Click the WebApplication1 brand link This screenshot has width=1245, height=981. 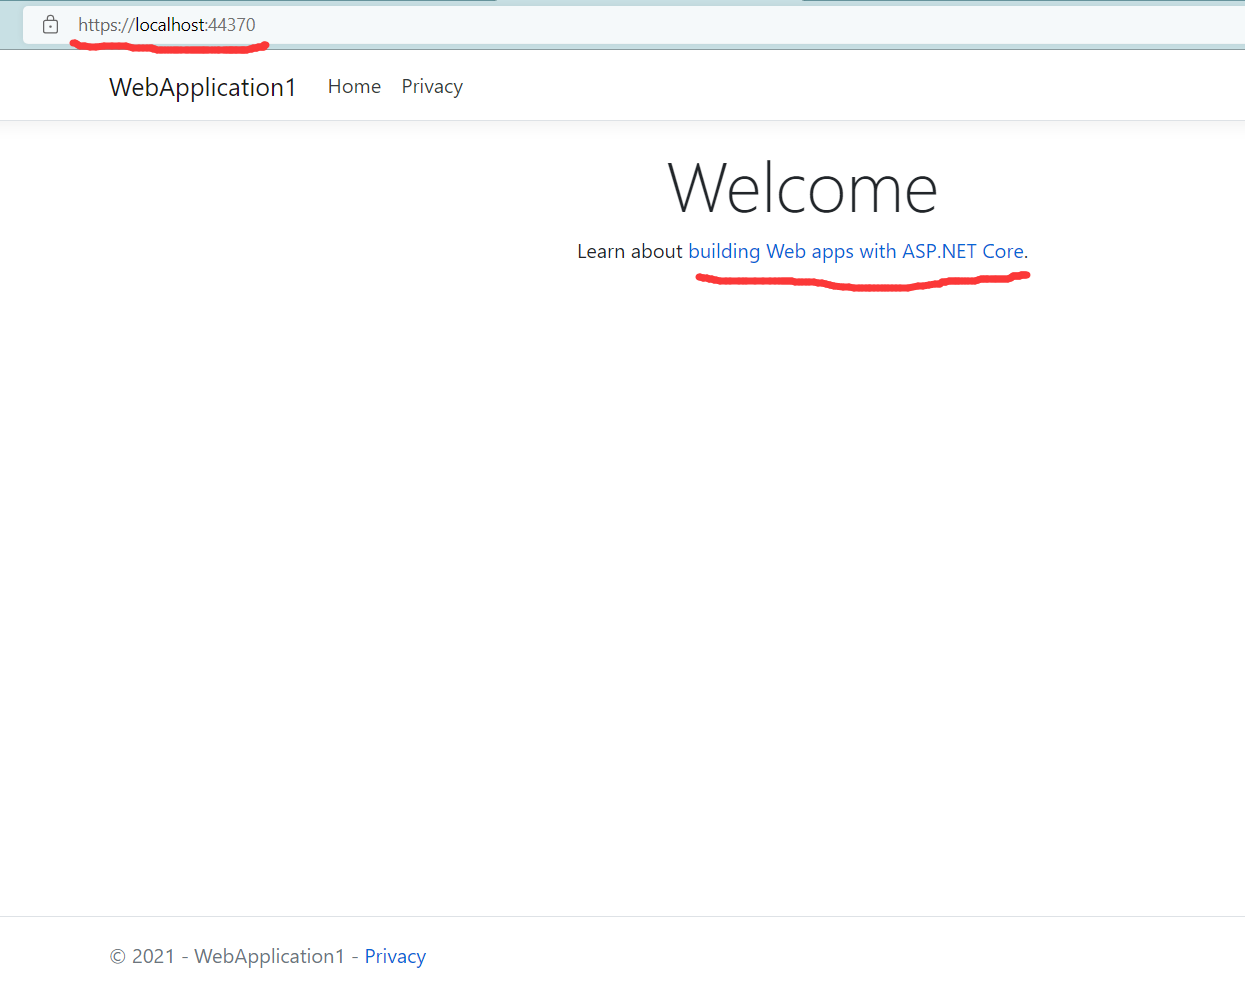pos(202,88)
